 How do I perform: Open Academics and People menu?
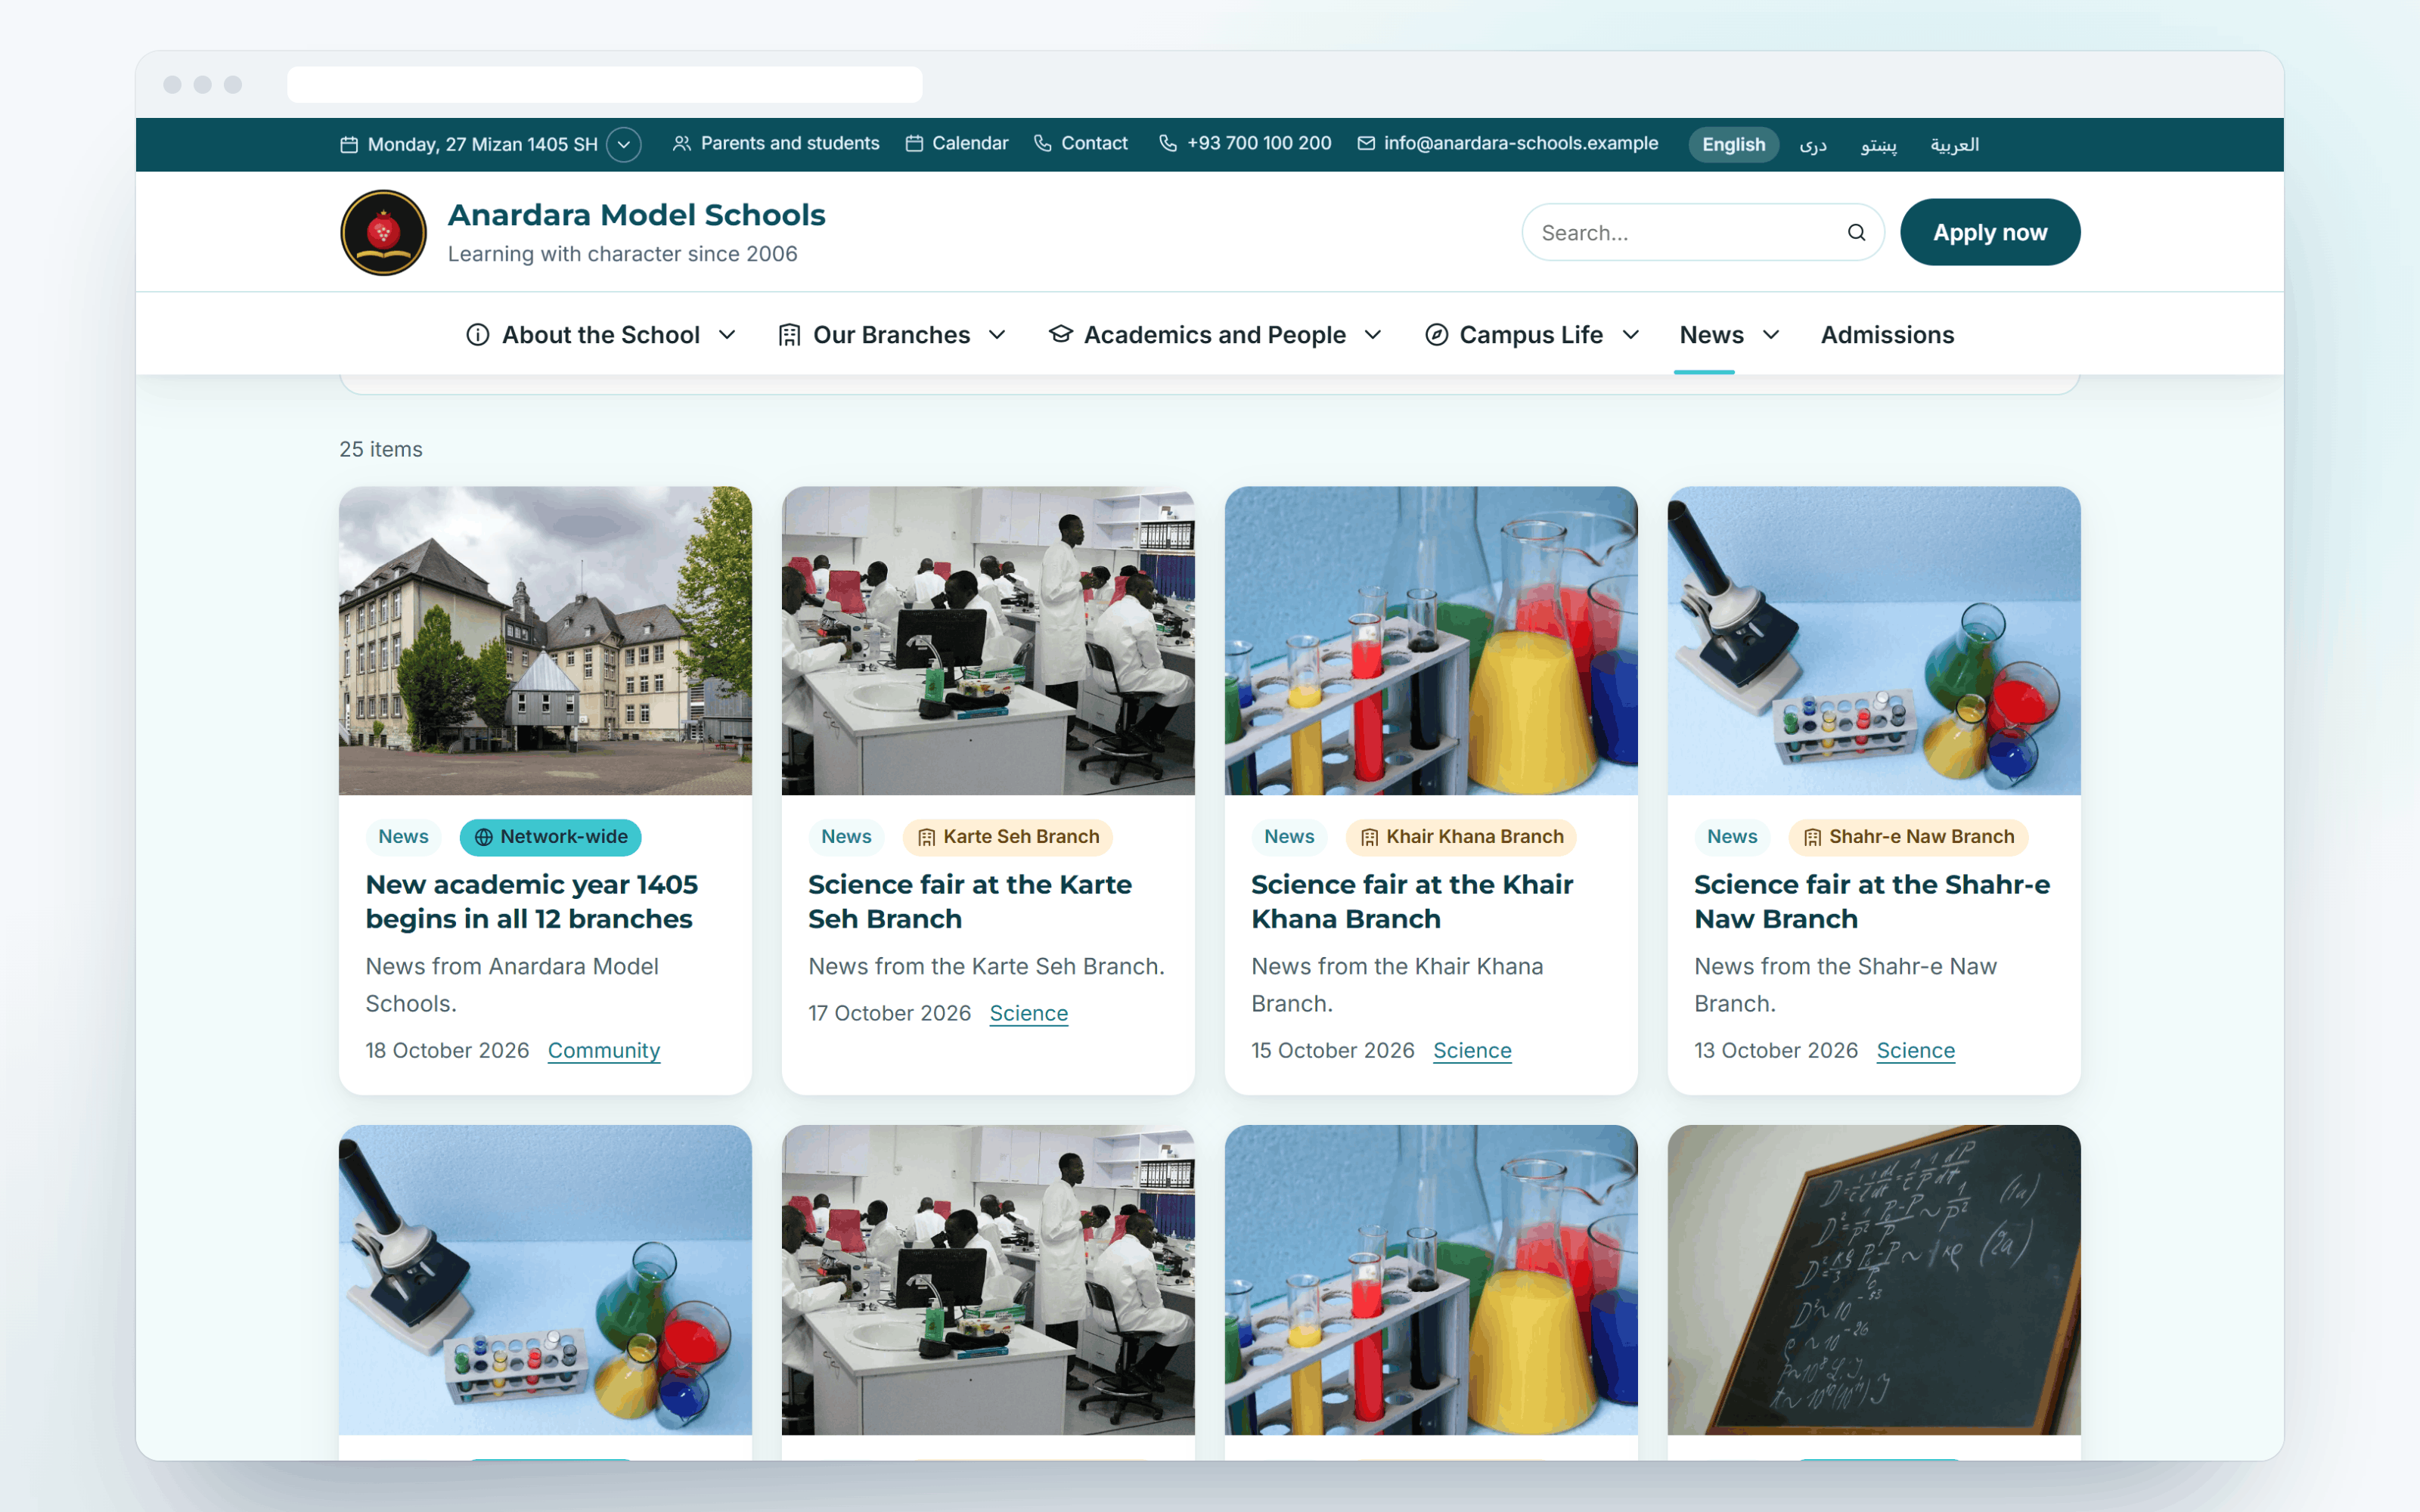click(x=1215, y=335)
